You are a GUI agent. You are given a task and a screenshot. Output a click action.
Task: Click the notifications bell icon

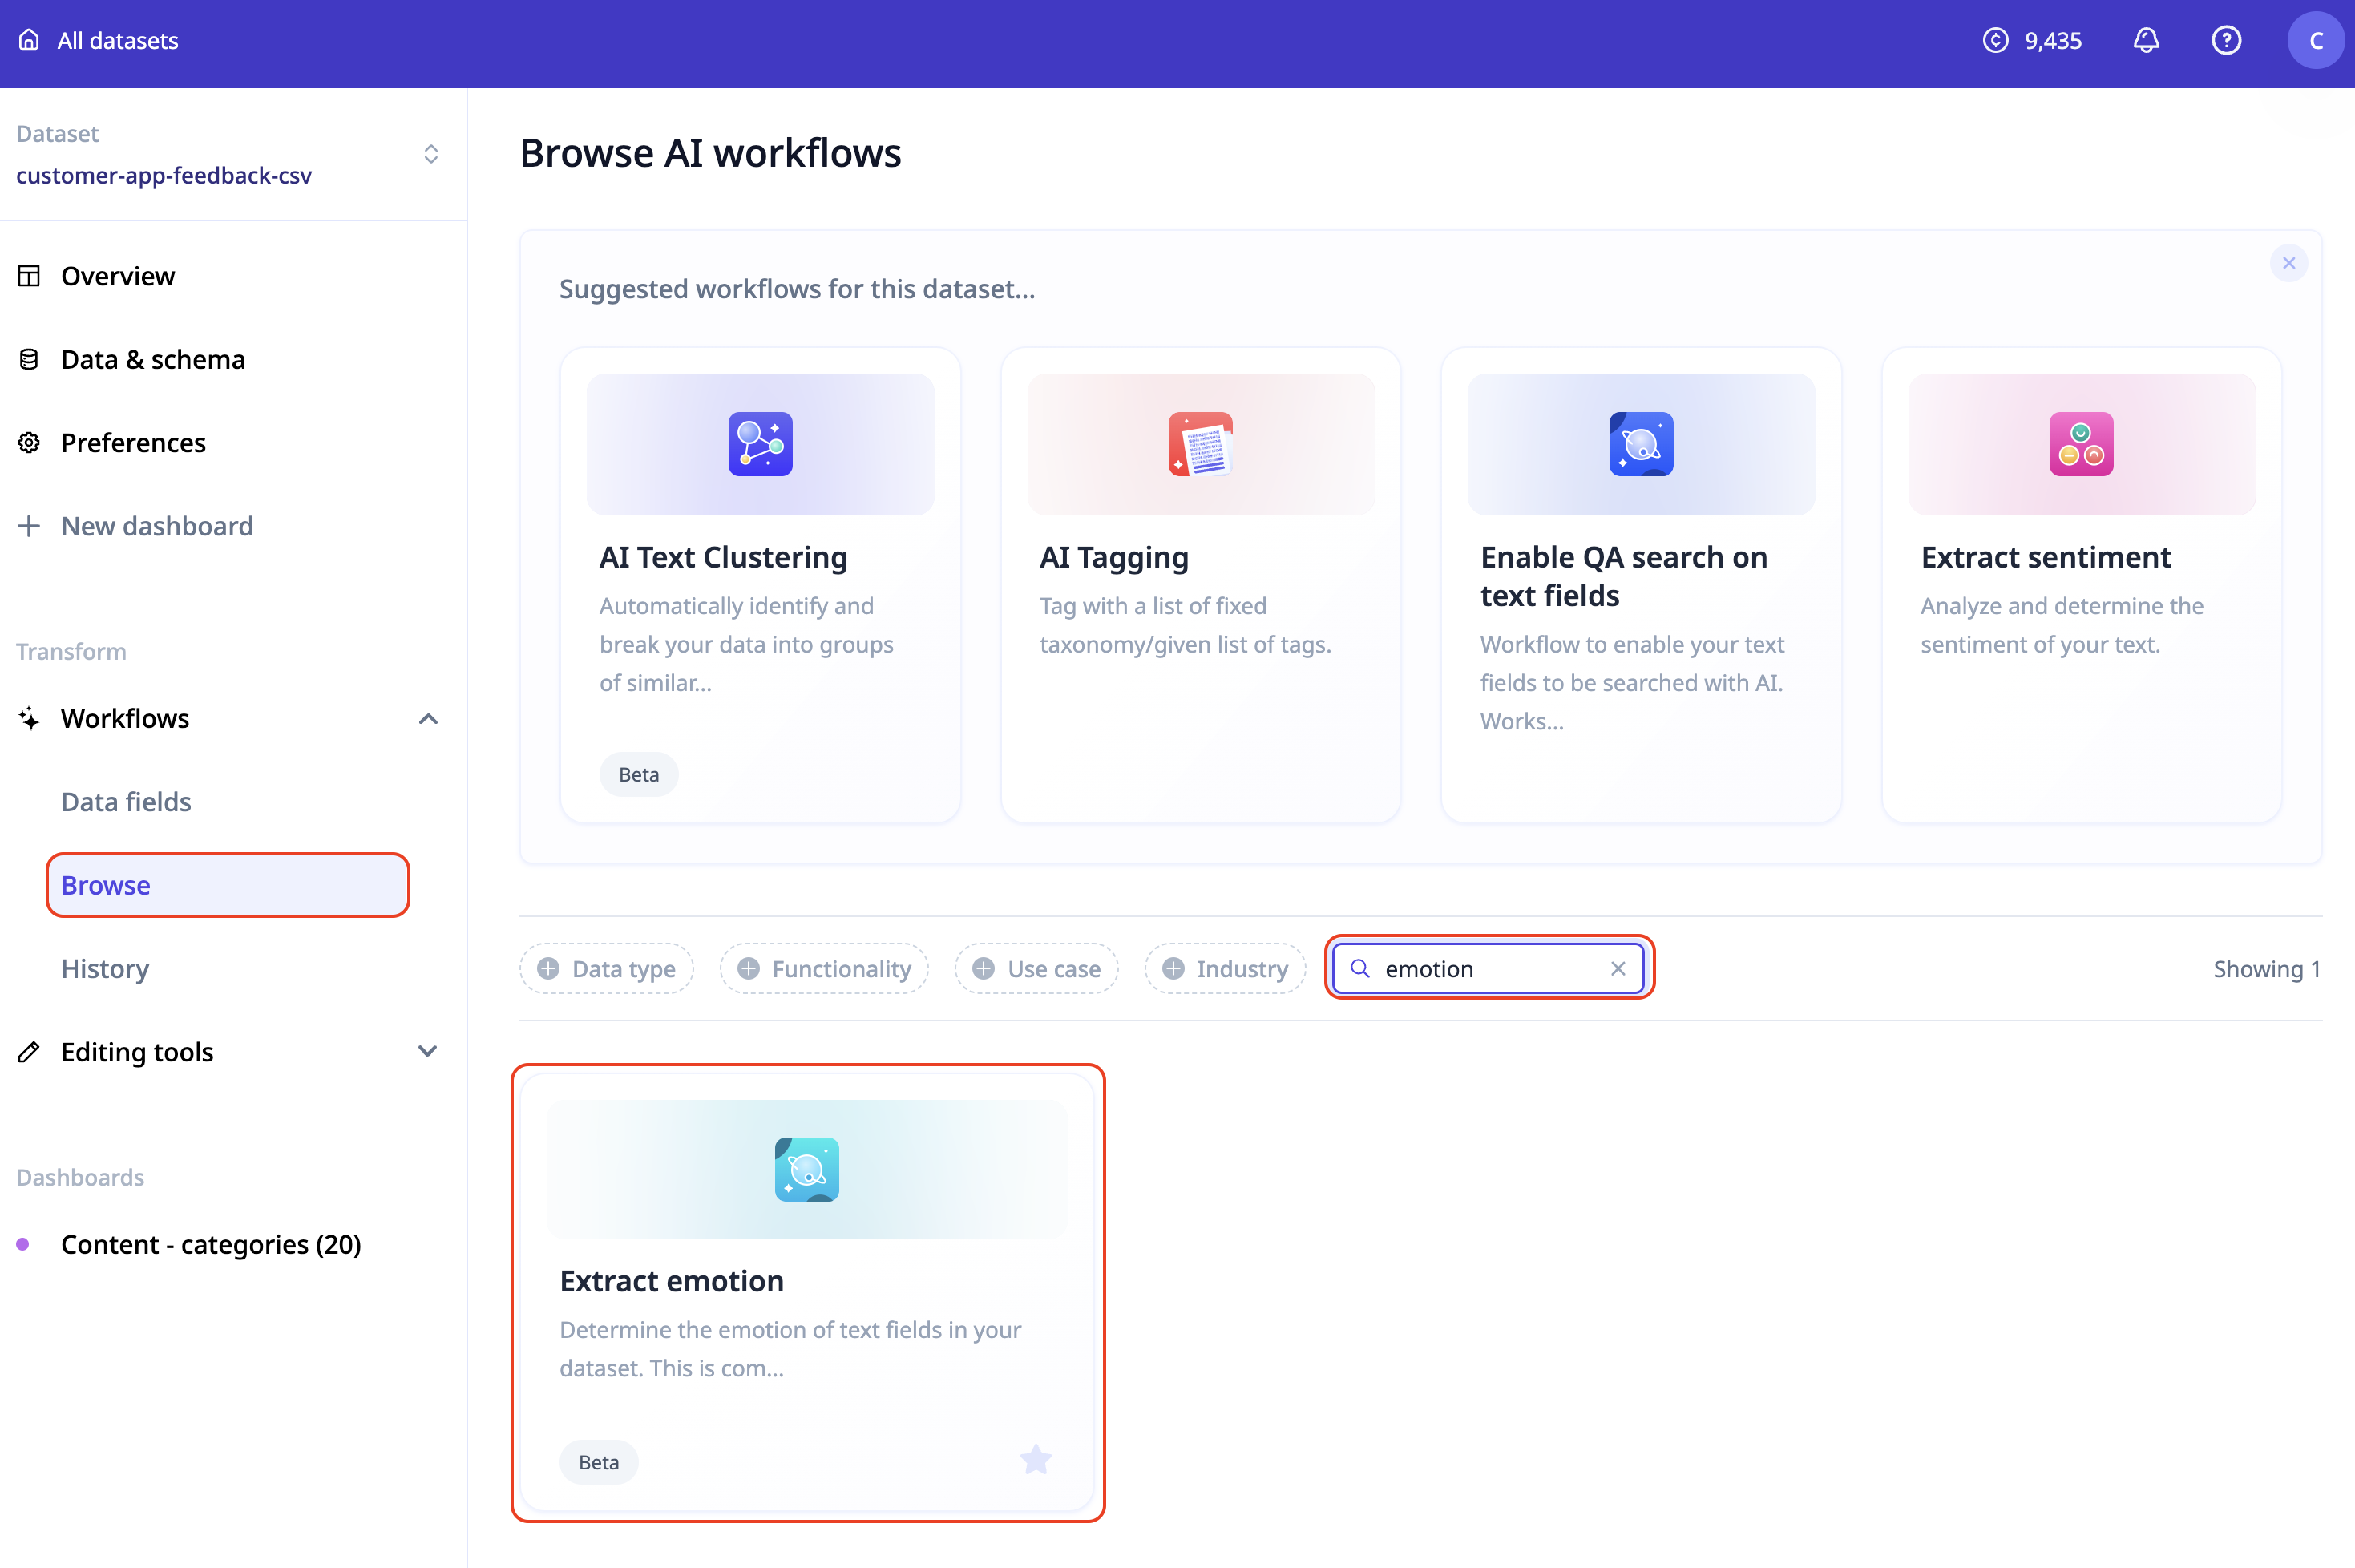tap(2146, 40)
